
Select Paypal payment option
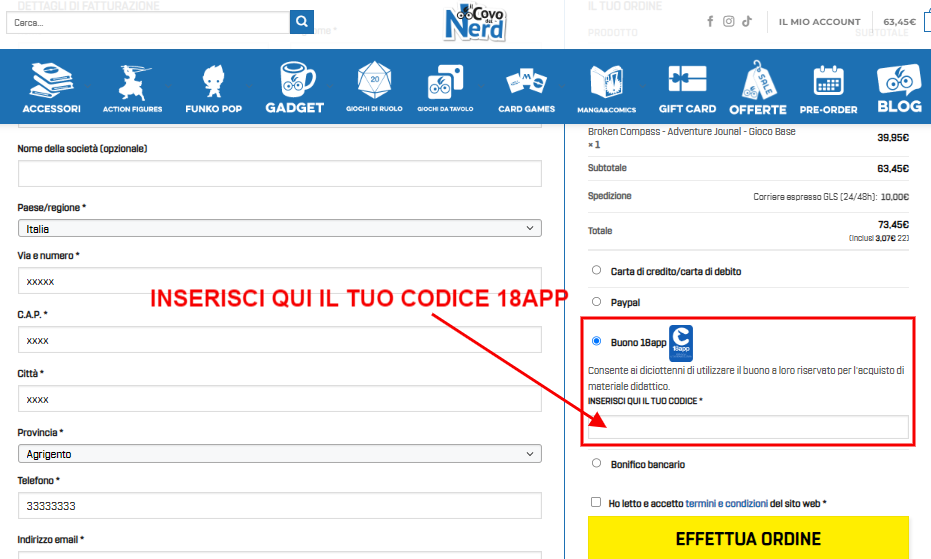[x=597, y=301]
